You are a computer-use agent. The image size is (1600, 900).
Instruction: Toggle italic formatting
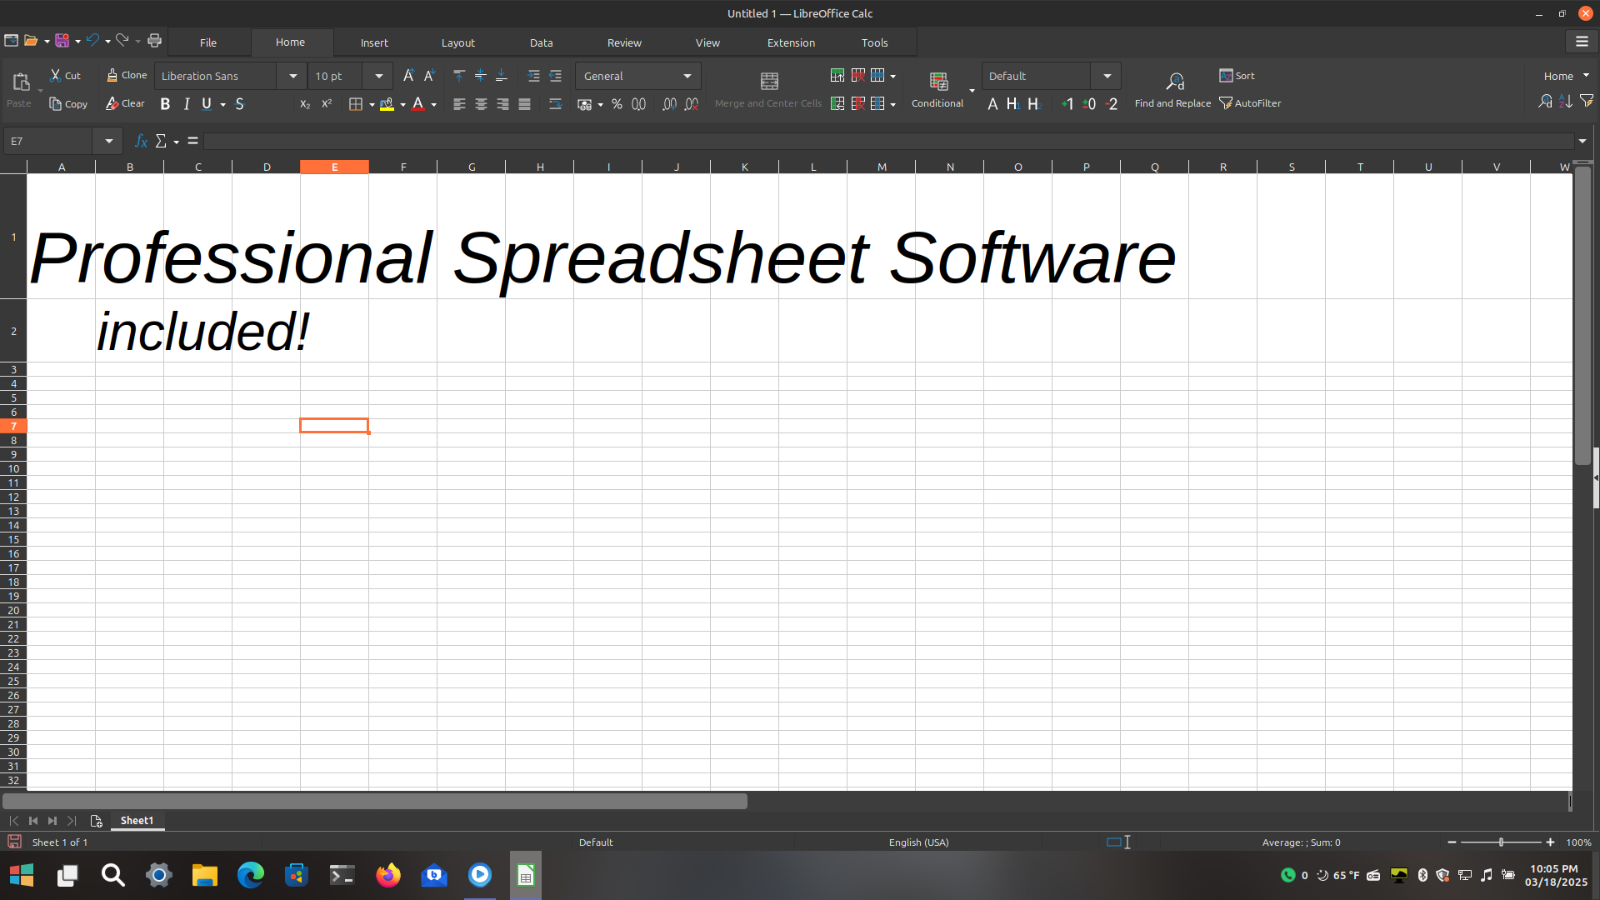tap(186, 104)
